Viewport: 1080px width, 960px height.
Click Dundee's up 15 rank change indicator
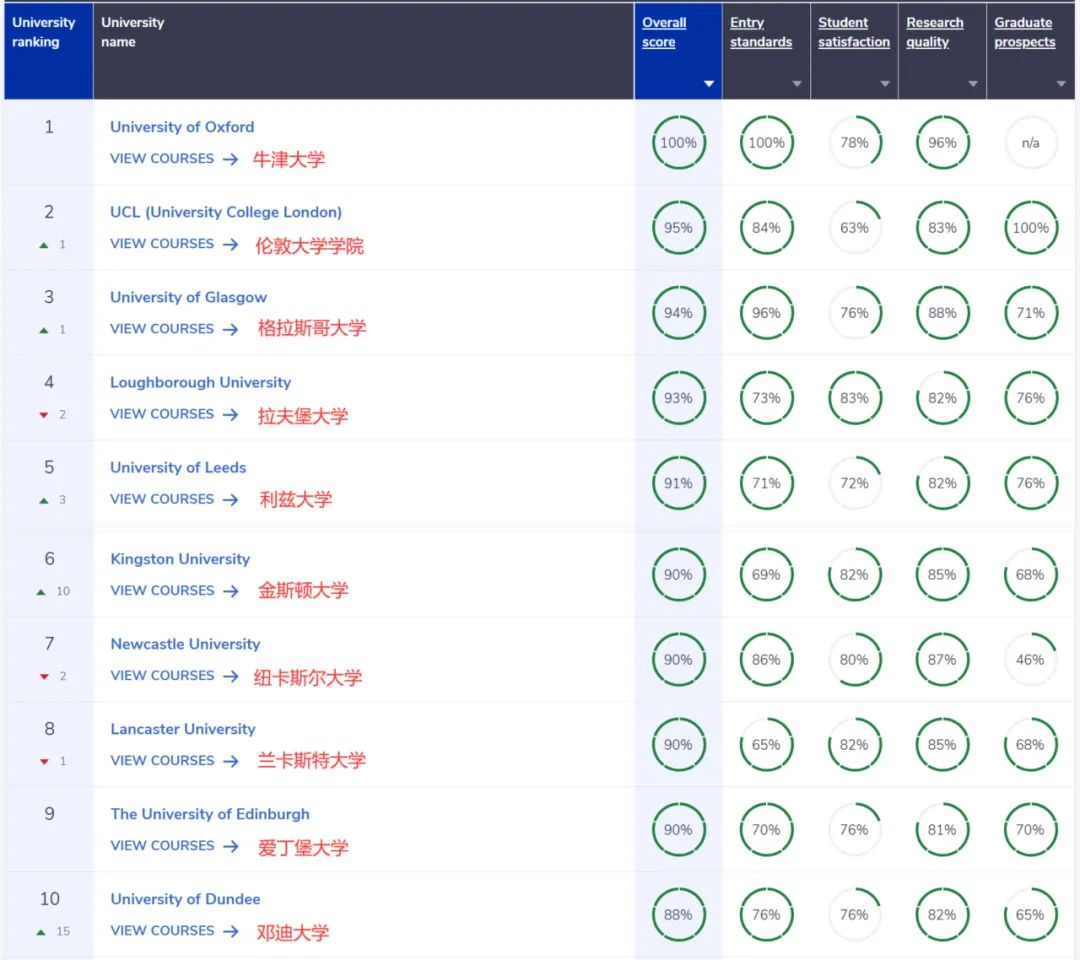pyautogui.click(x=53, y=932)
